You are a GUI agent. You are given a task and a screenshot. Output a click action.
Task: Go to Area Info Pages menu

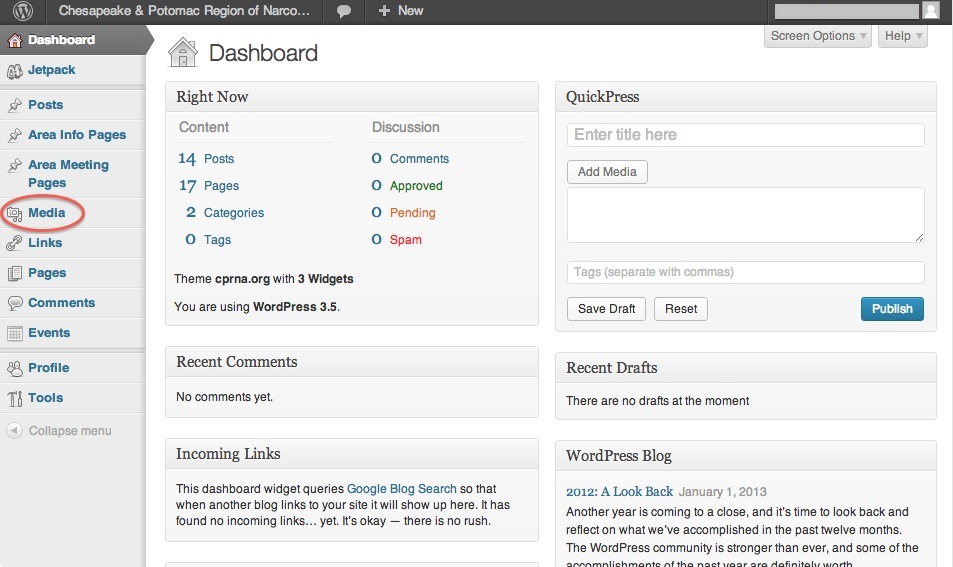point(77,135)
